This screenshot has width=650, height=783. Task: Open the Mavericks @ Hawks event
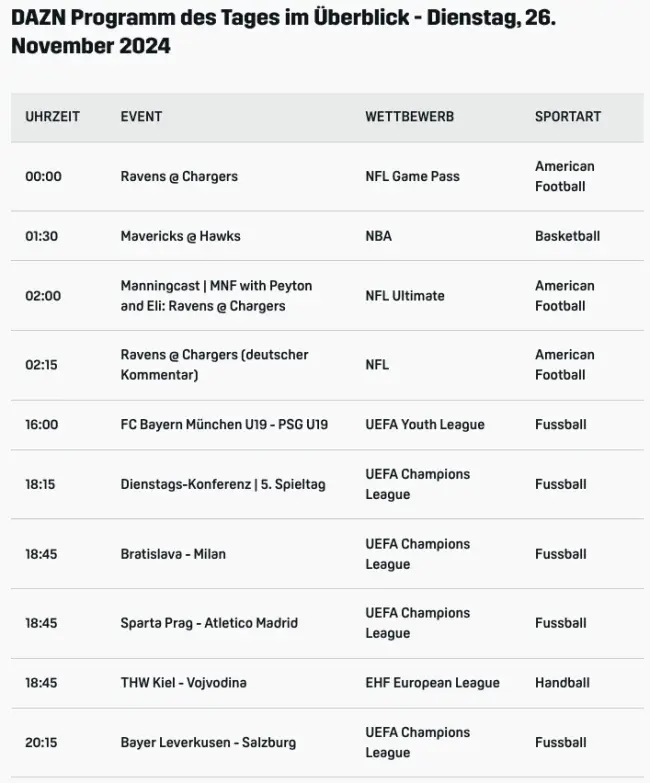[x=180, y=237]
